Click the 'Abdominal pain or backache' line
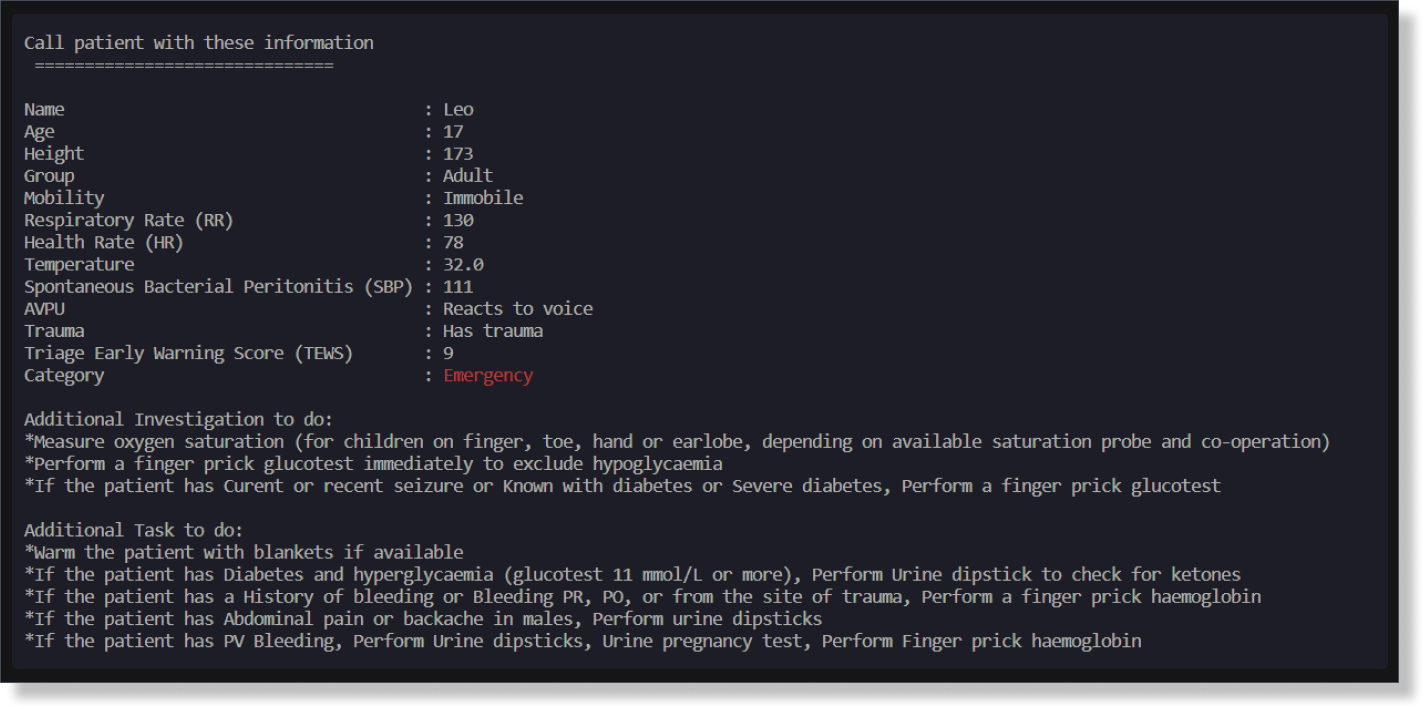Image resolution: width=1425 pixels, height=709 pixels. pyautogui.click(x=423, y=619)
